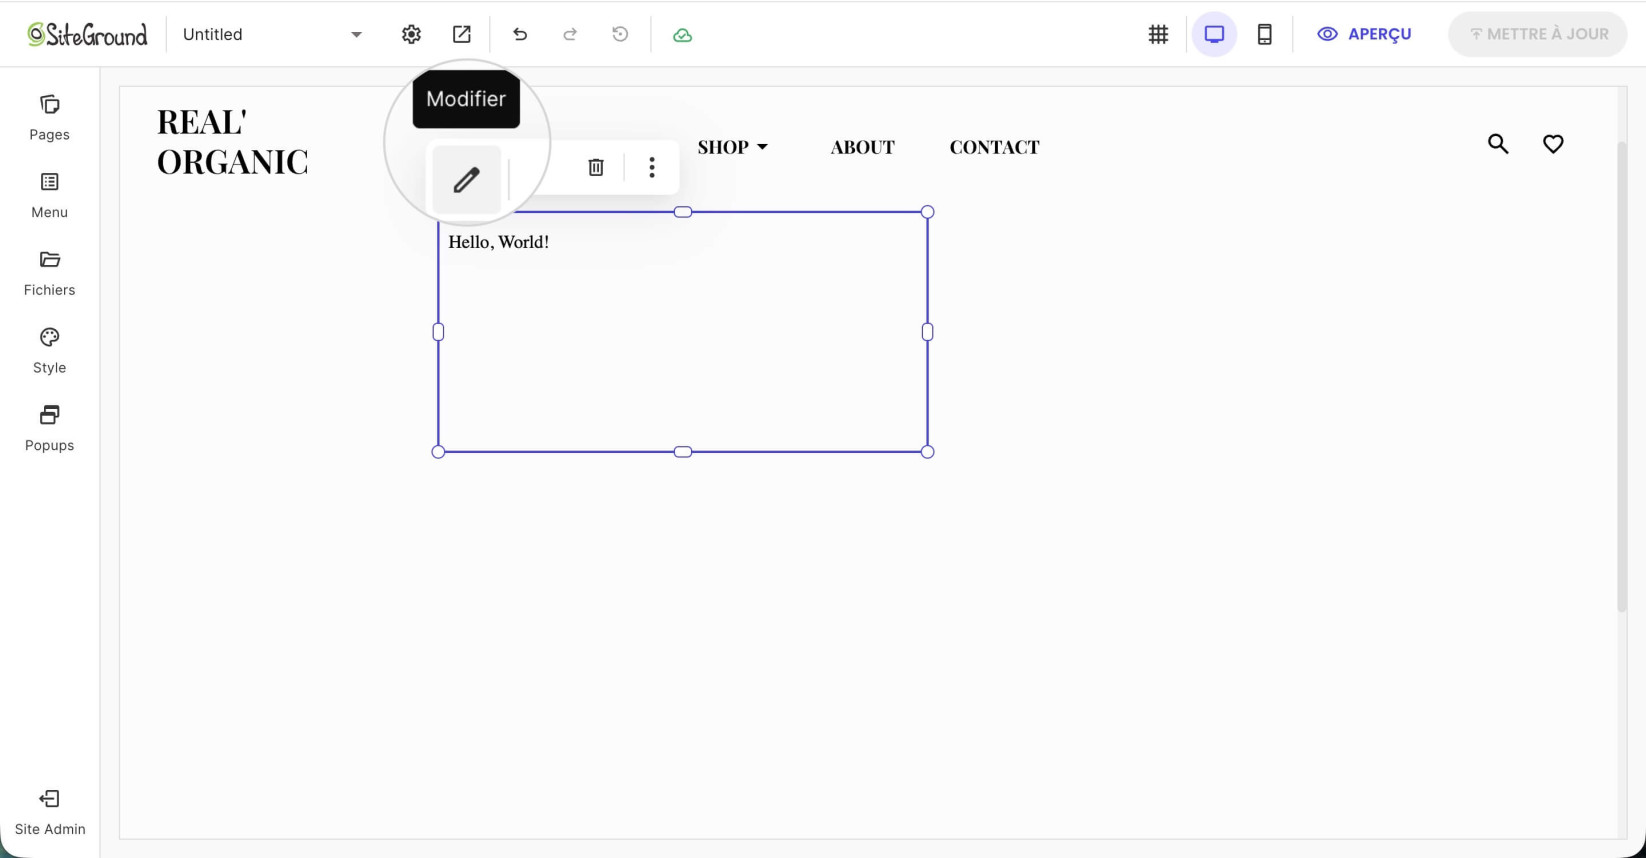The width and height of the screenshot is (1646, 858).
Task: Open page in new tab icon
Action: [461, 34]
